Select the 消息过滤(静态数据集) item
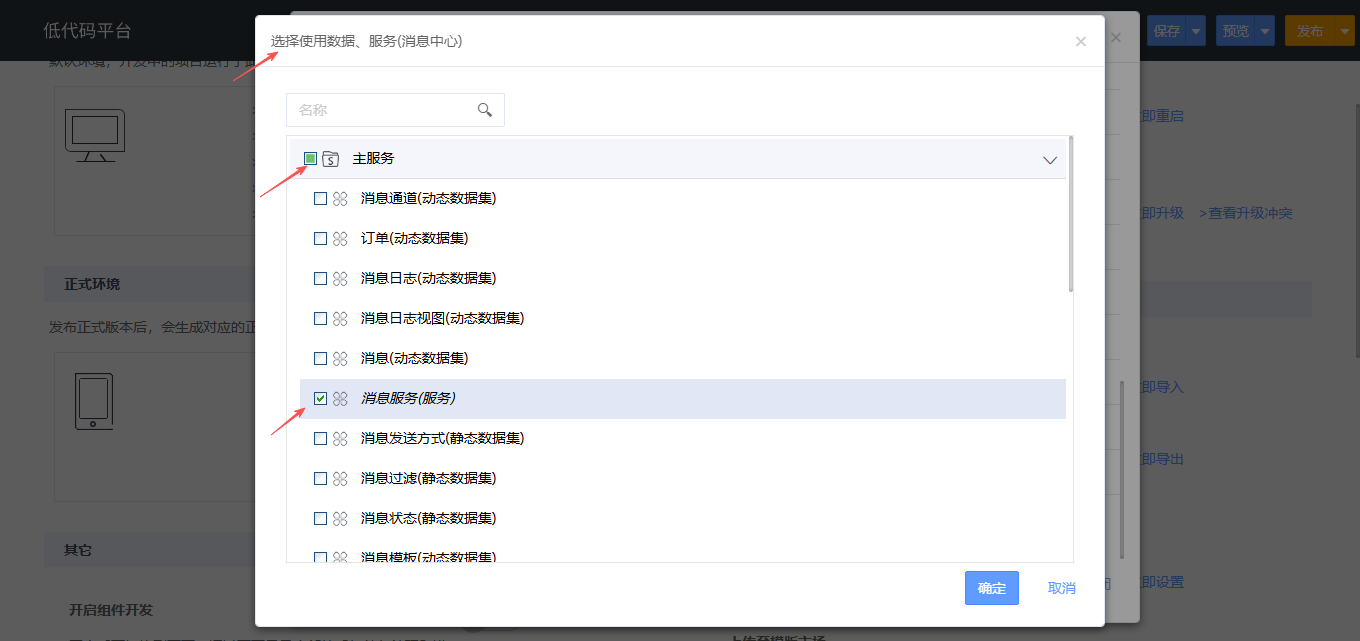 pyautogui.click(x=428, y=479)
